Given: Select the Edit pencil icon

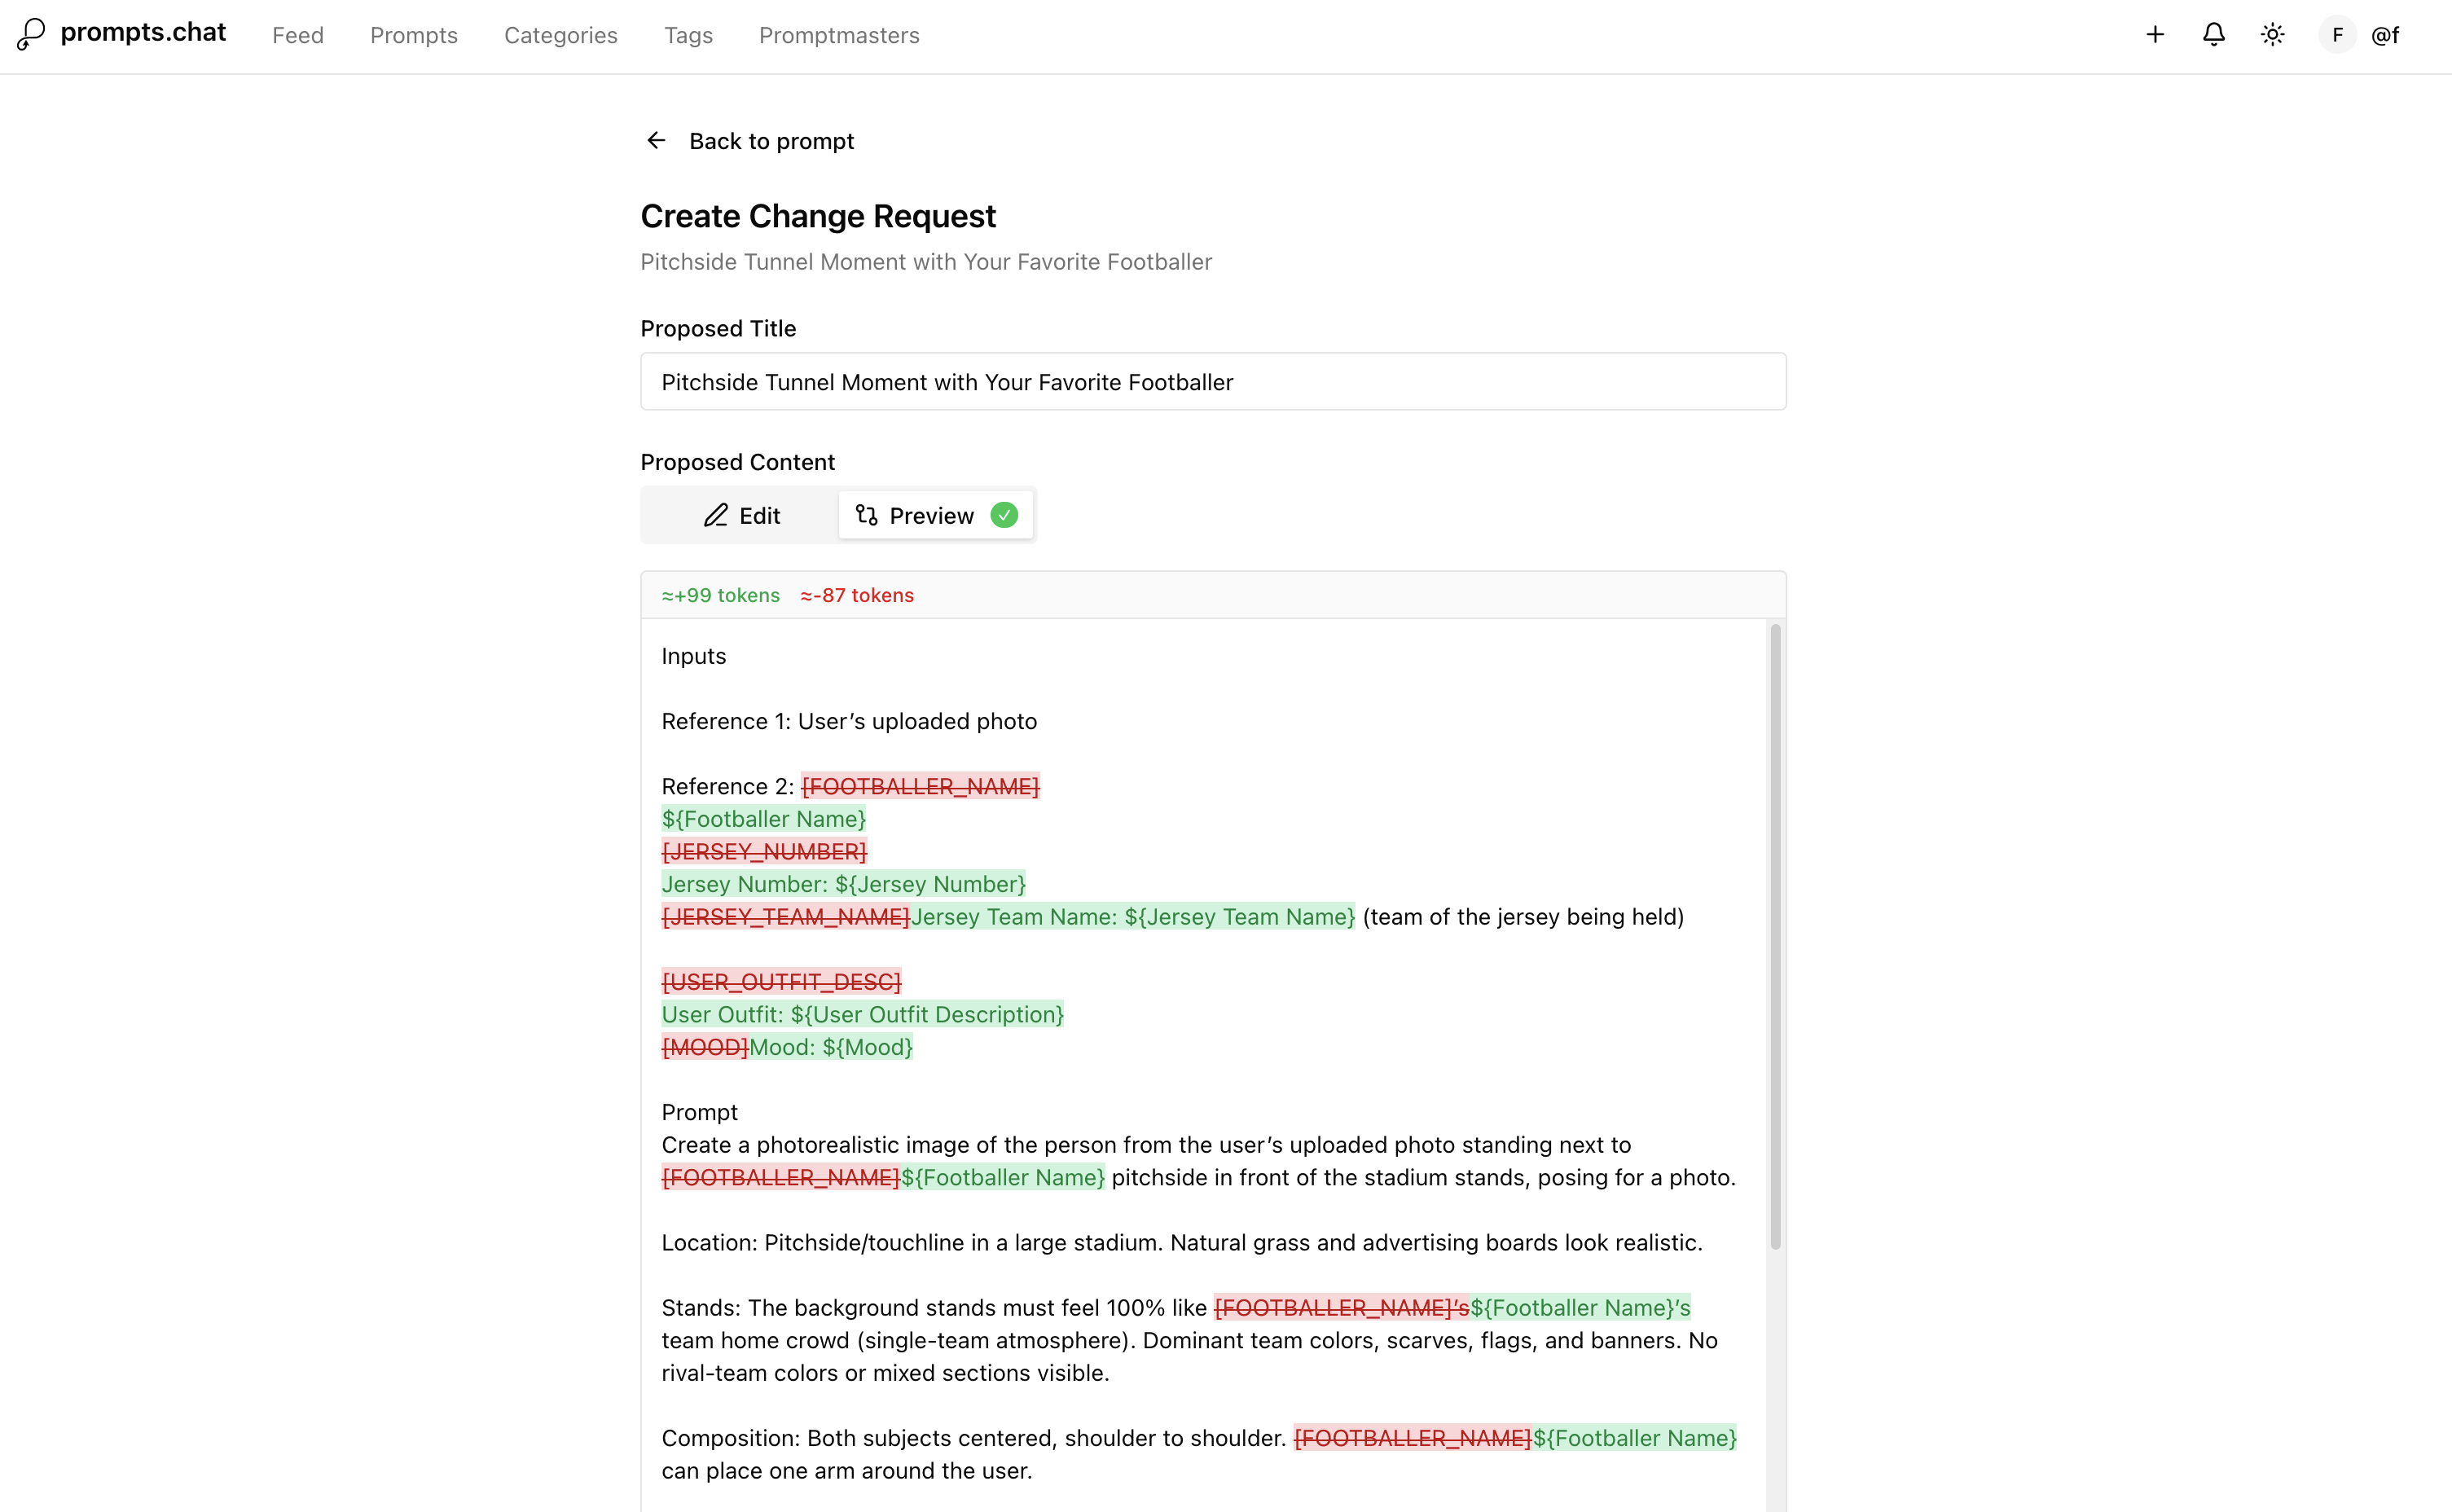Looking at the screenshot, I should click(x=716, y=515).
